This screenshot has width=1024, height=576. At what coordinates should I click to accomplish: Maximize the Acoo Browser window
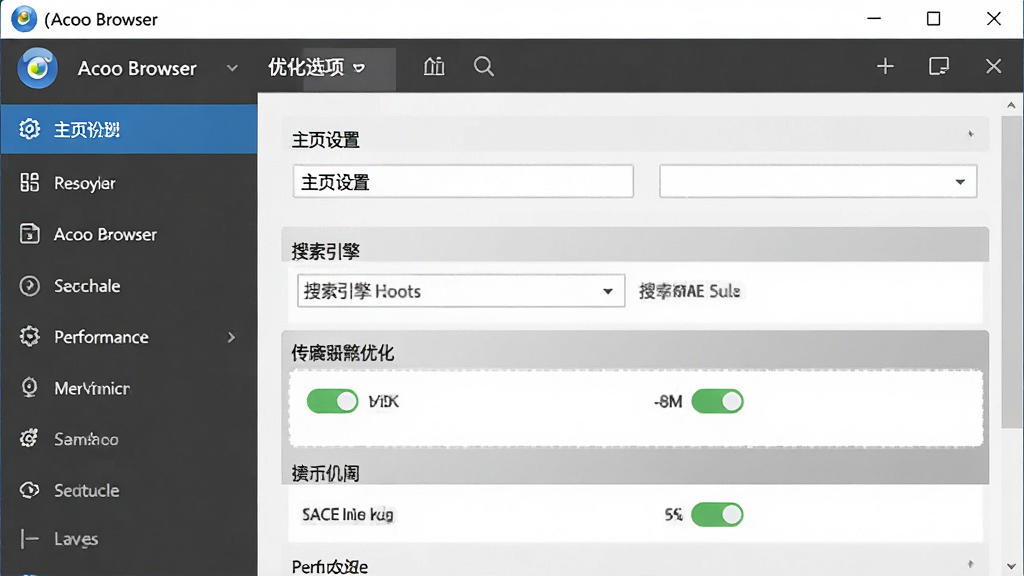[933, 18]
